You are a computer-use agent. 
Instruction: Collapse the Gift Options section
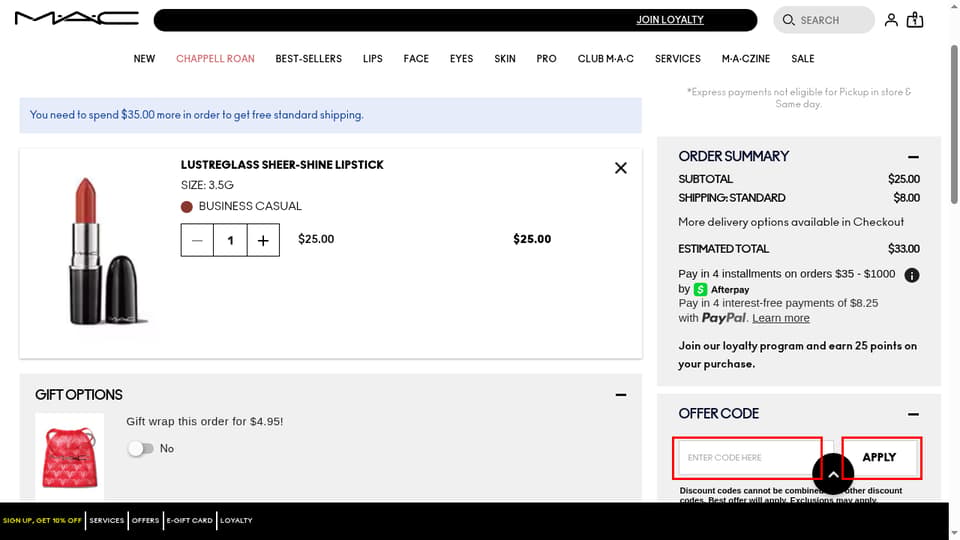click(x=620, y=395)
